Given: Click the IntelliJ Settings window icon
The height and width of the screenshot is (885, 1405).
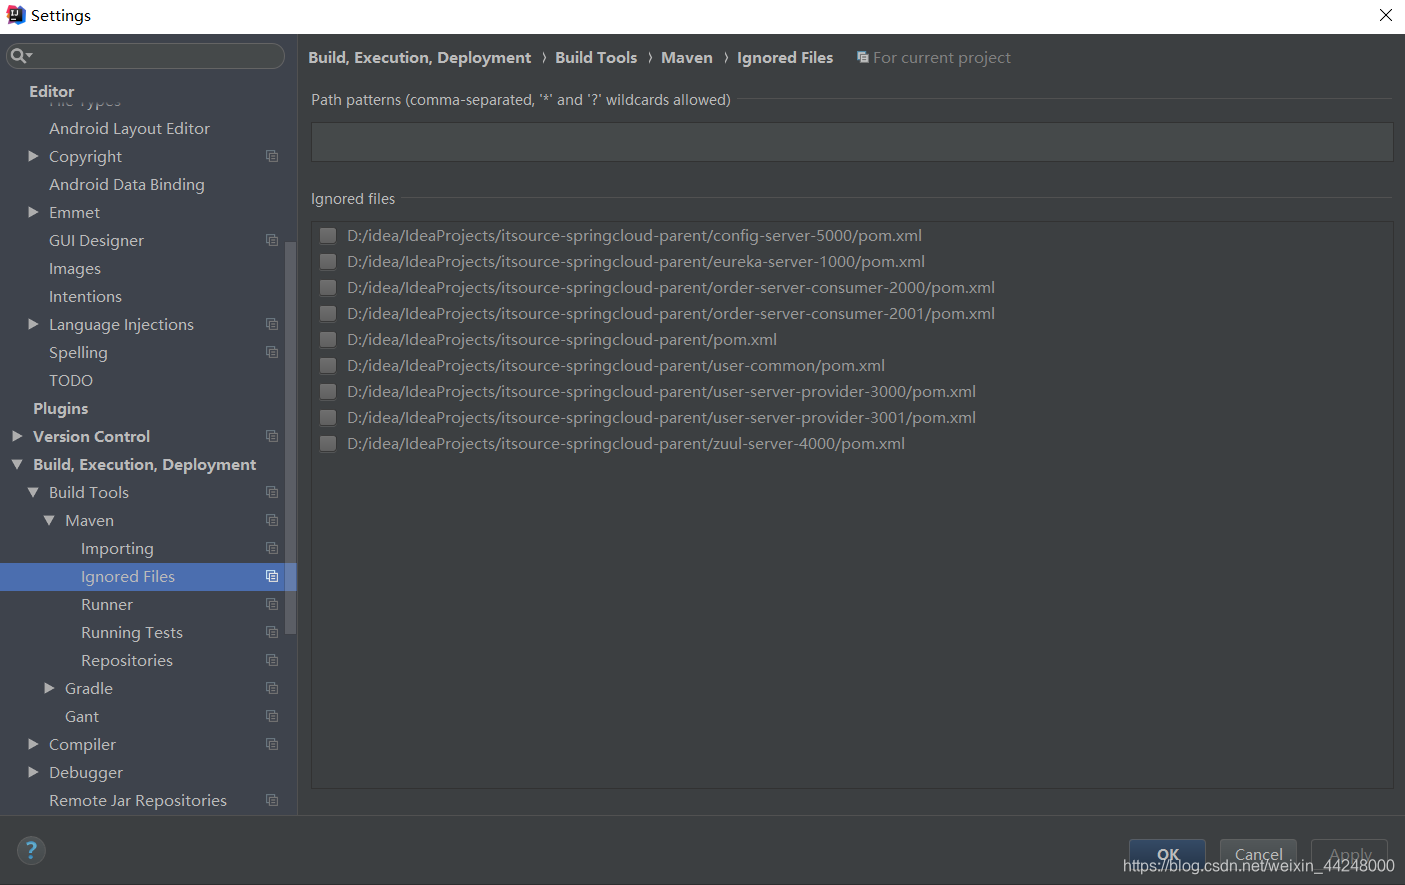Looking at the screenshot, I should (15, 15).
